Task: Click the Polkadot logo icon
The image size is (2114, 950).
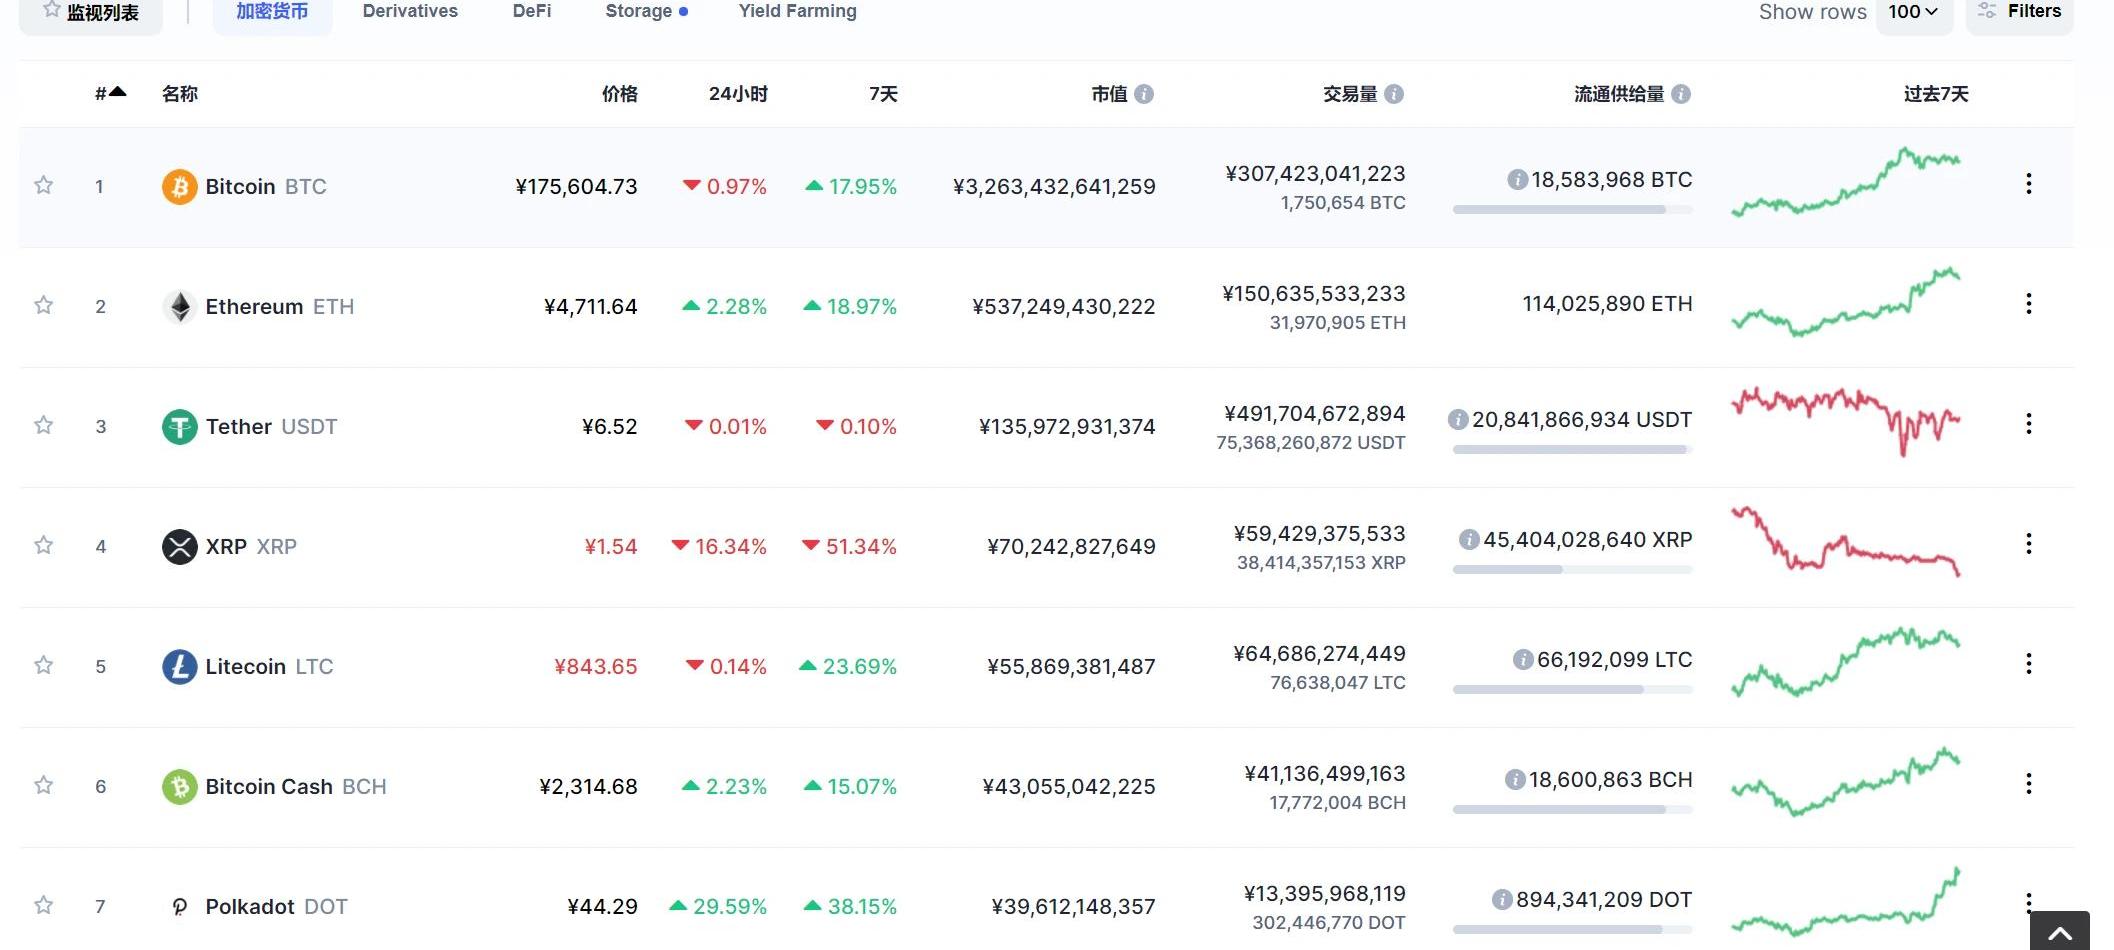Action: click(x=180, y=907)
